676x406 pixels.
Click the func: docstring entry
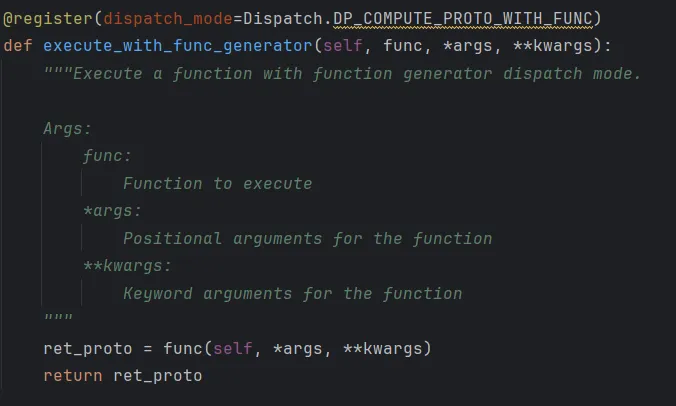[x=107, y=156]
